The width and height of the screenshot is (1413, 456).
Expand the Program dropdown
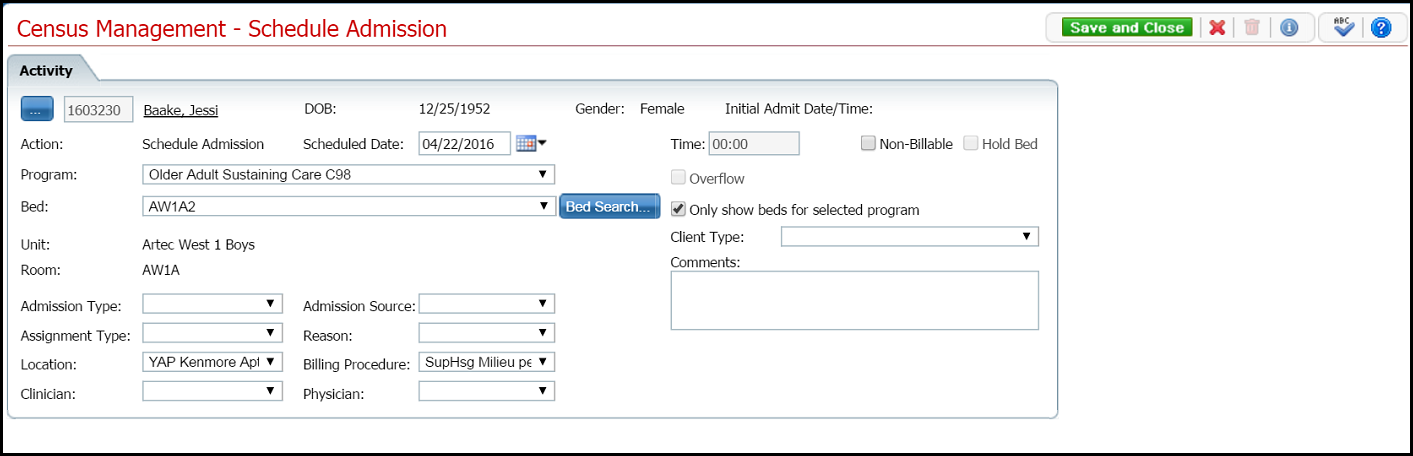[x=348, y=175]
